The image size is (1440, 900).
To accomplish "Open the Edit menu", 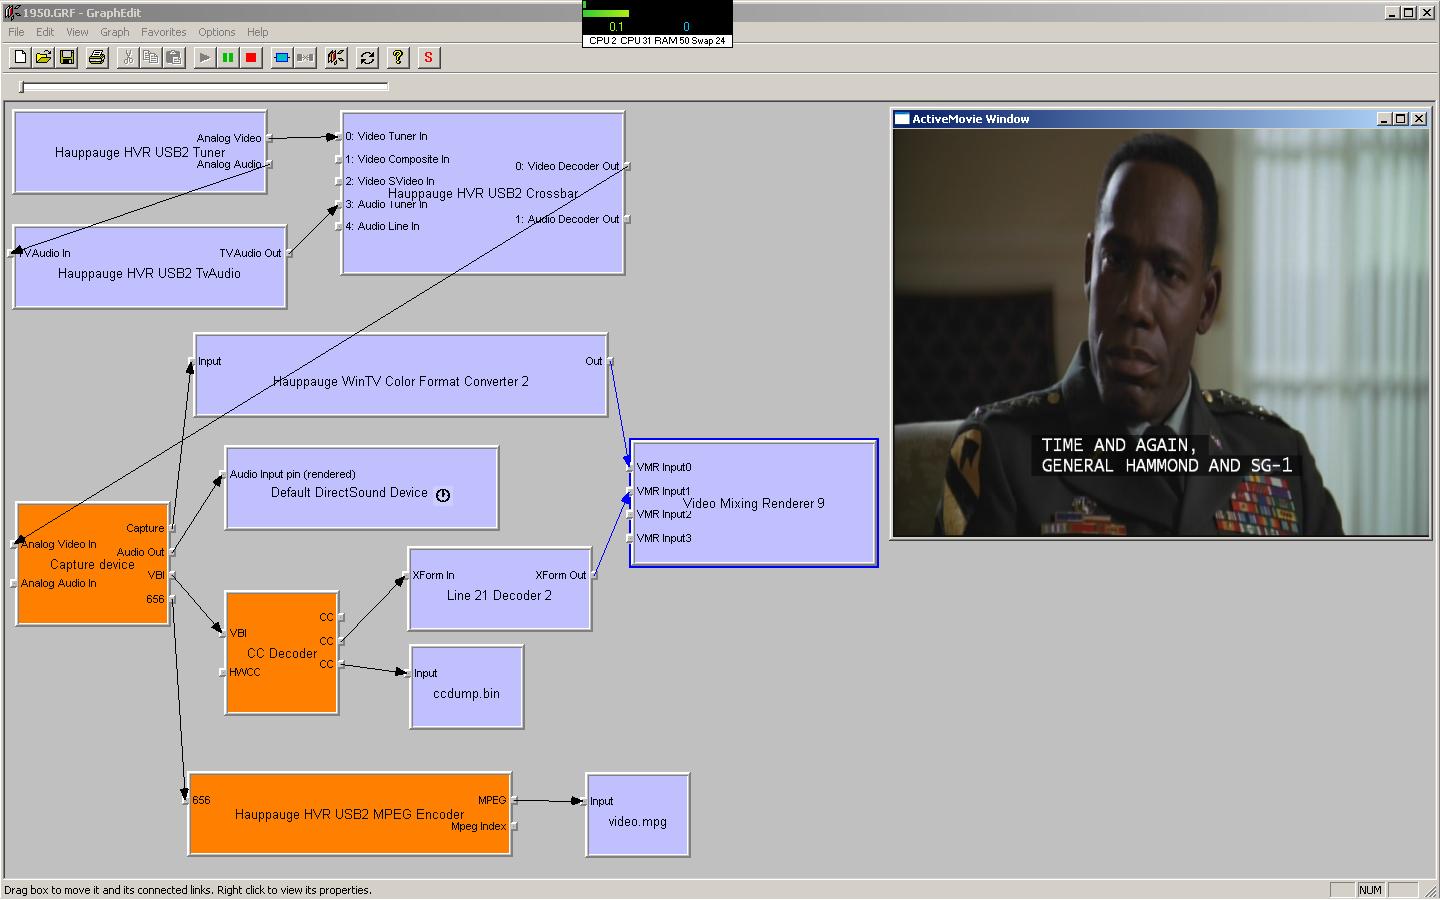I will tap(45, 32).
